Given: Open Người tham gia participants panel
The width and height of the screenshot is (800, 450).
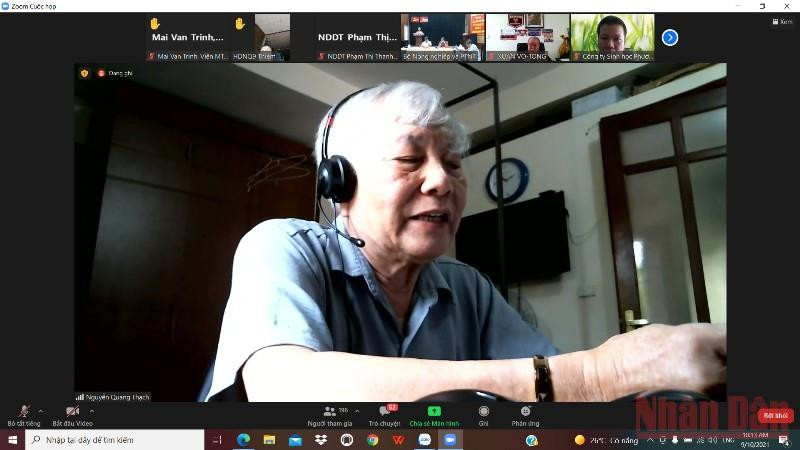Looking at the screenshot, I should pyautogui.click(x=330, y=416).
